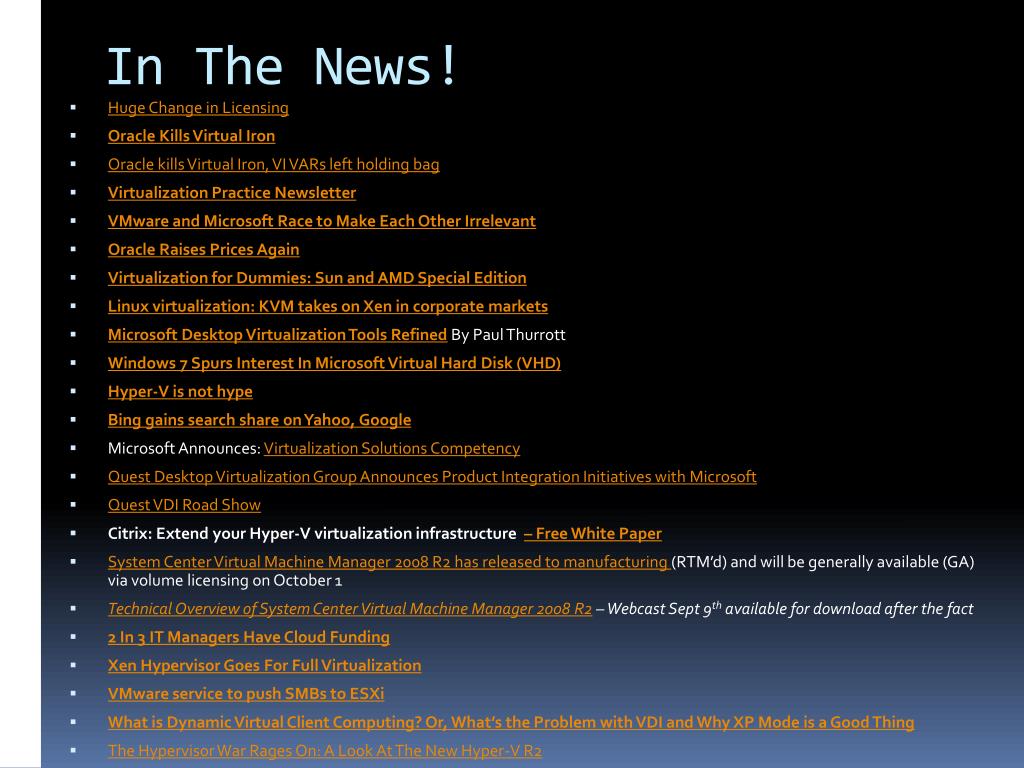
Task: Open the Huge Change in Licensing link
Action: (198, 108)
